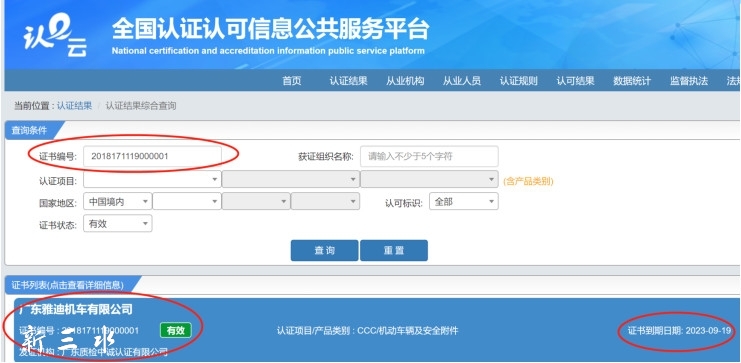Click the 认e云 platform logo
Screen dimensions: 741x363
click(56, 35)
